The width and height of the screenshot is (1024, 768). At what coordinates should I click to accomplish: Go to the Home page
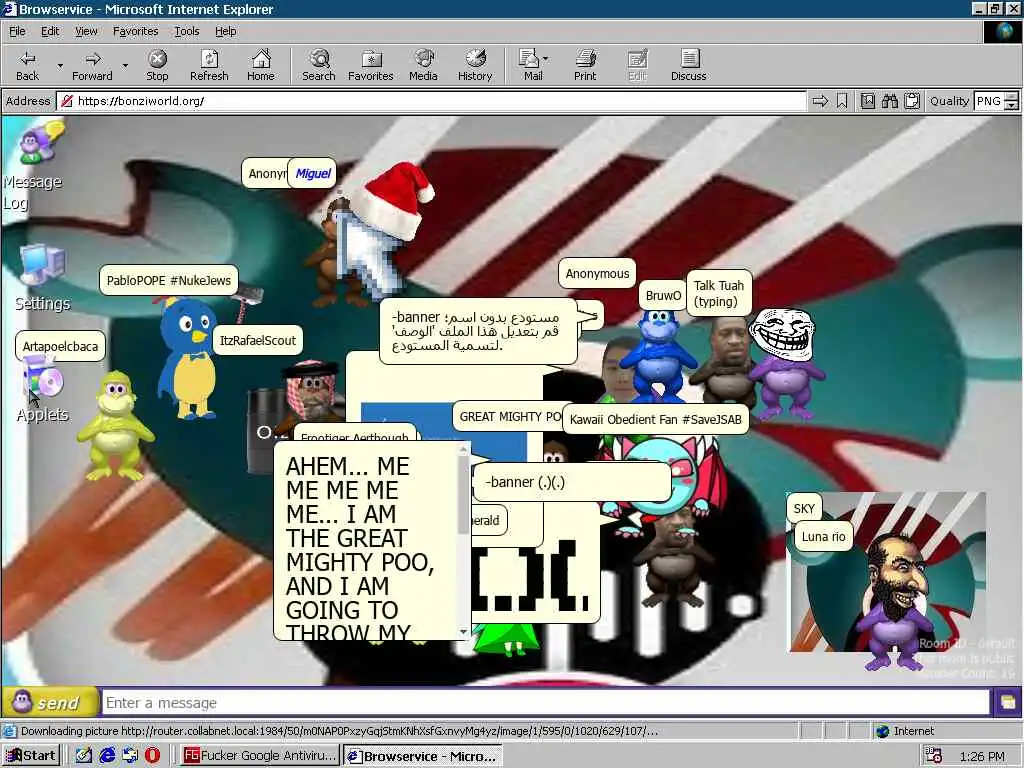click(x=261, y=65)
